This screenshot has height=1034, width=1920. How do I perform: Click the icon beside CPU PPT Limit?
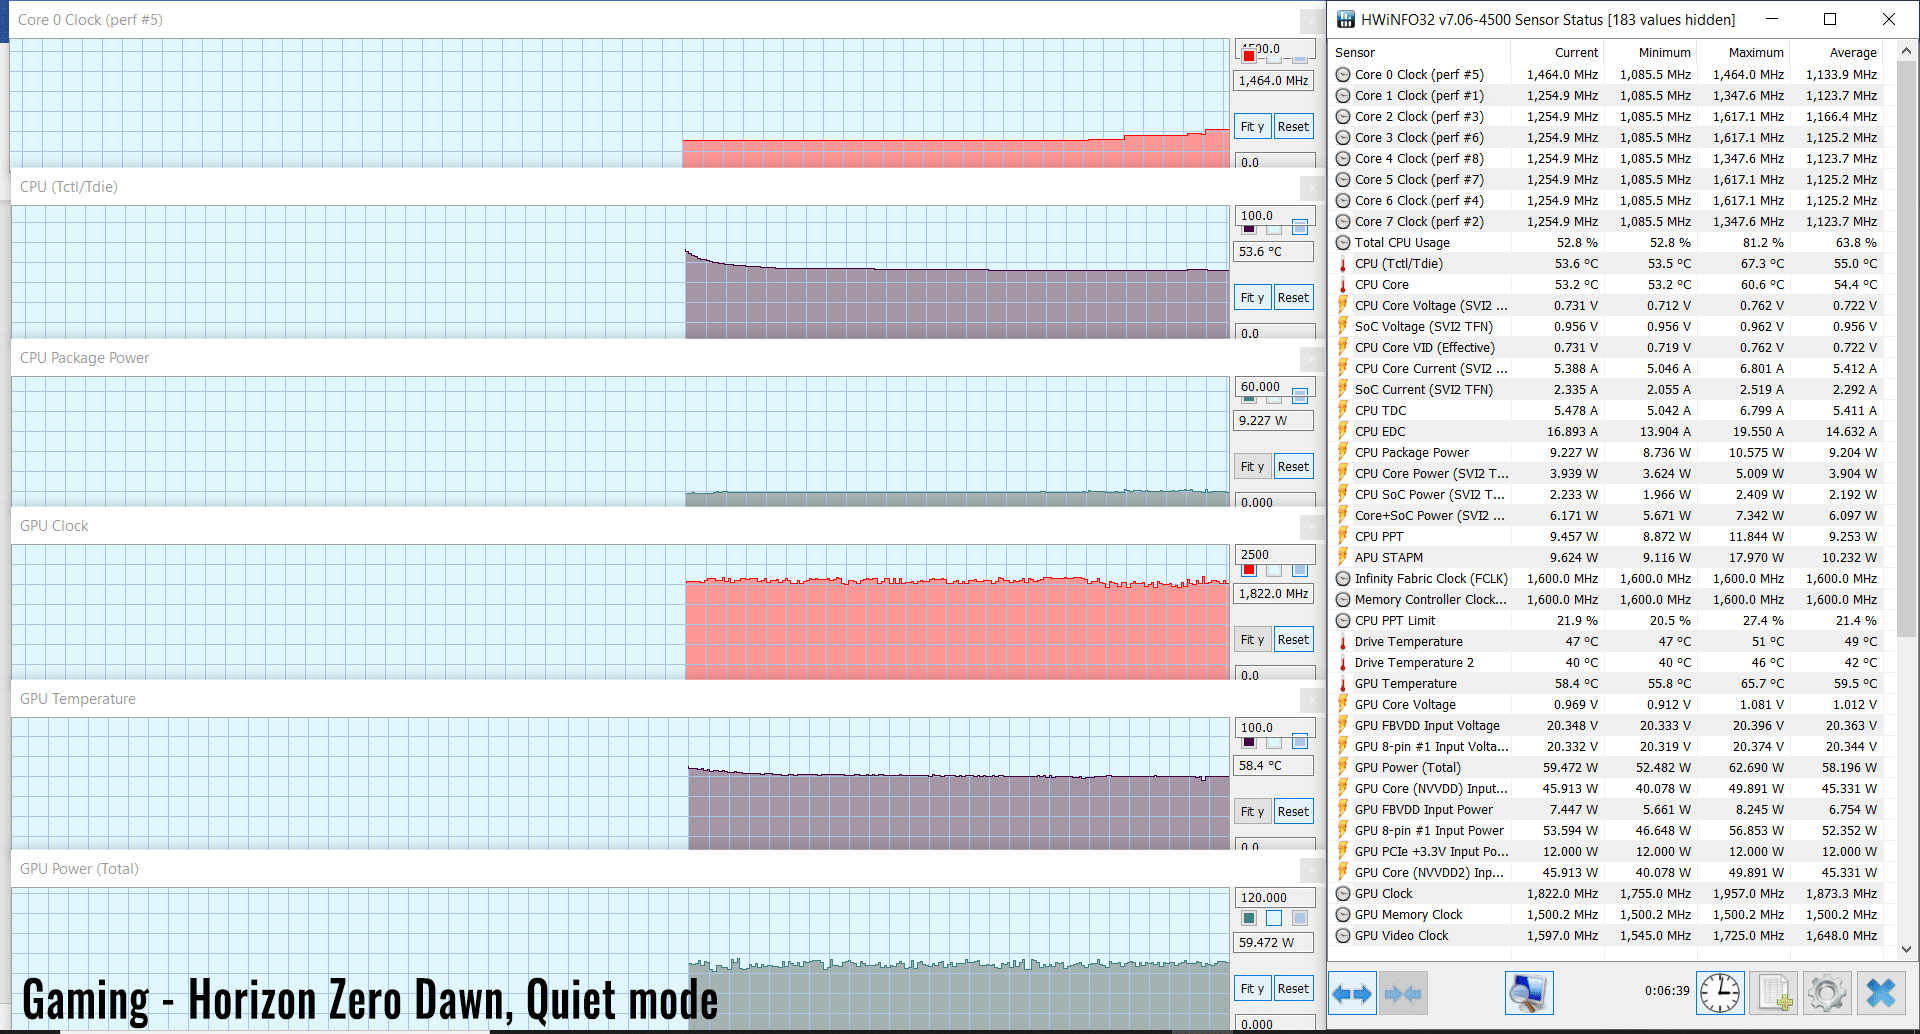1343,621
